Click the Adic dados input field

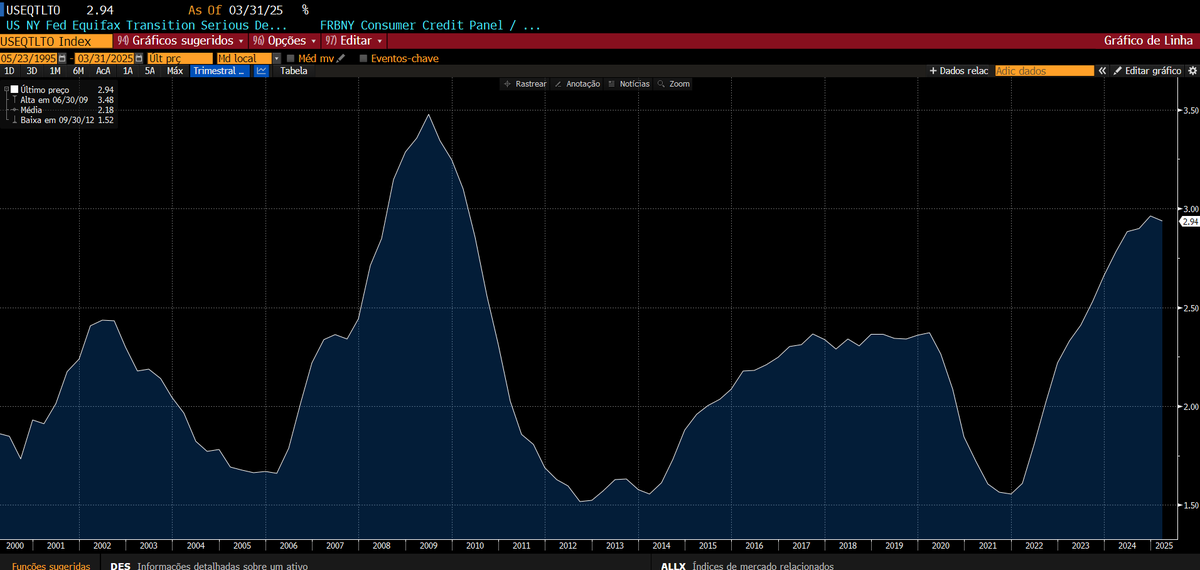pyautogui.click(x=1045, y=71)
